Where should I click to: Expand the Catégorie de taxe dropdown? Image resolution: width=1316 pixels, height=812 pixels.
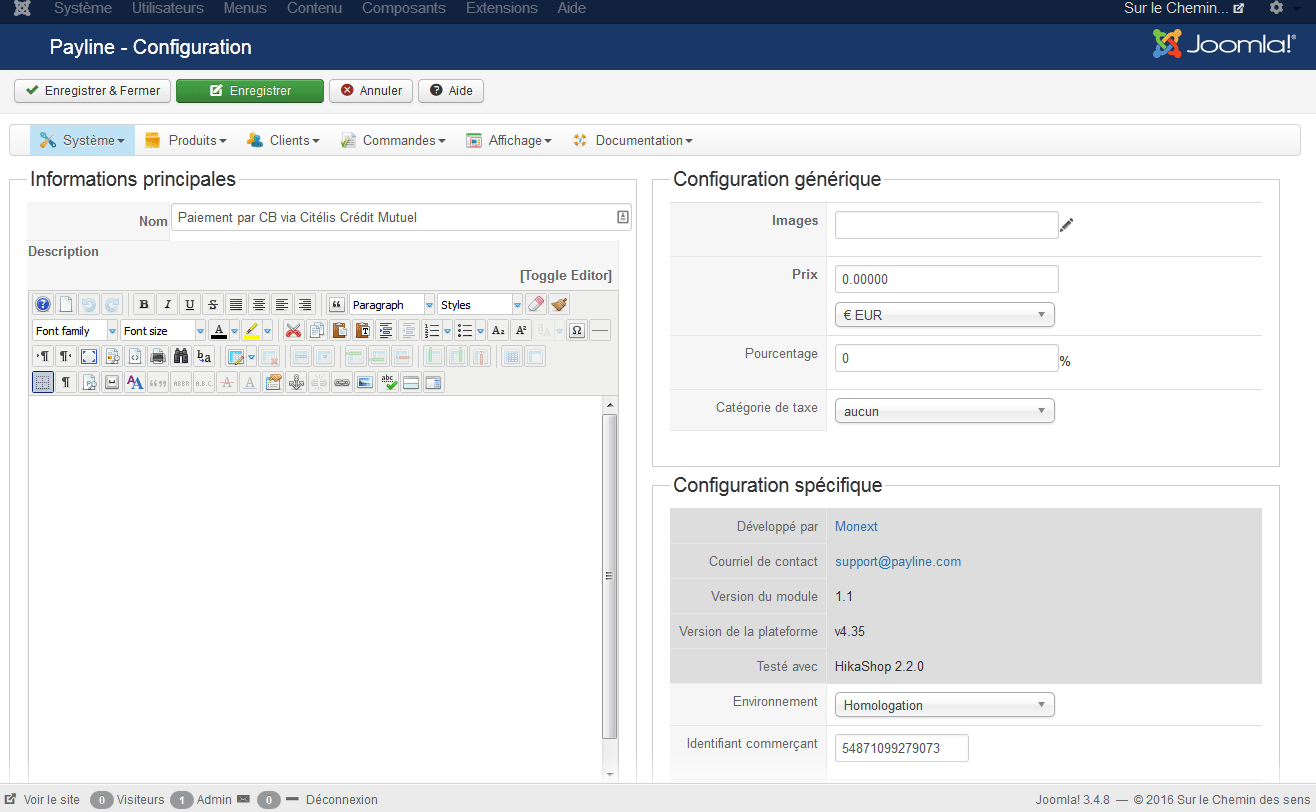click(x=944, y=411)
